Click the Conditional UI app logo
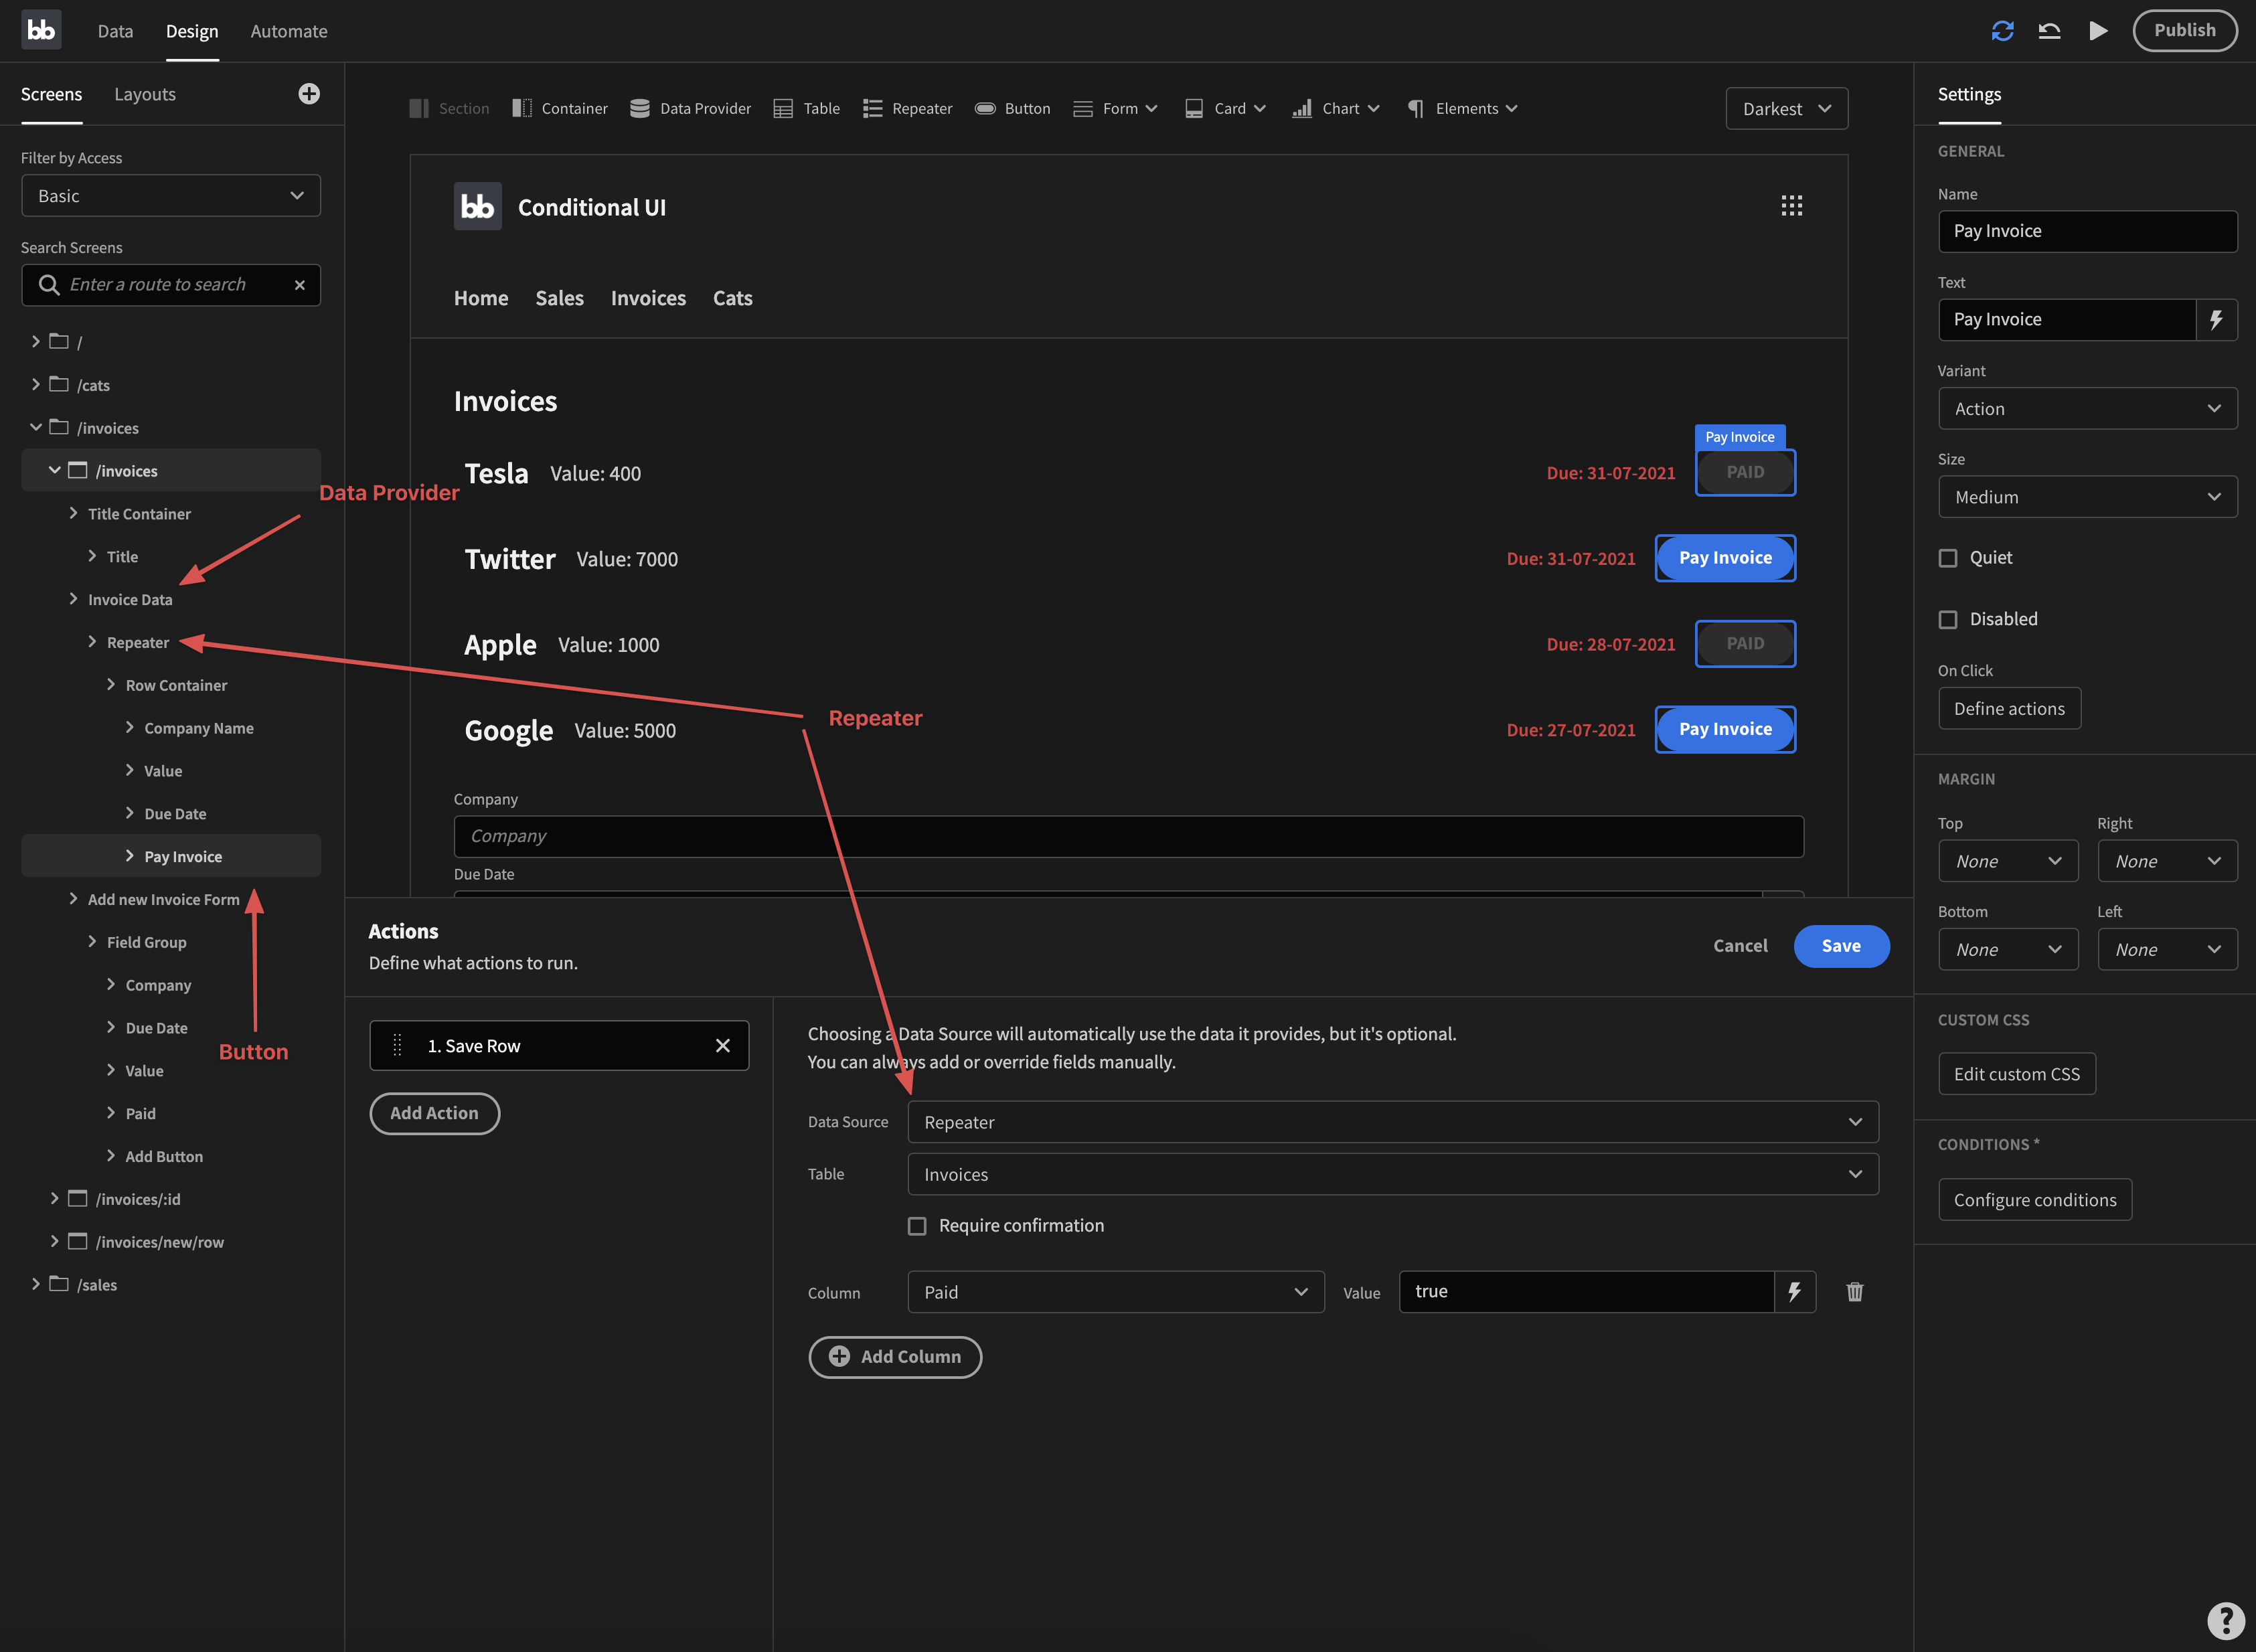The height and width of the screenshot is (1652, 2256). (x=477, y=206)
